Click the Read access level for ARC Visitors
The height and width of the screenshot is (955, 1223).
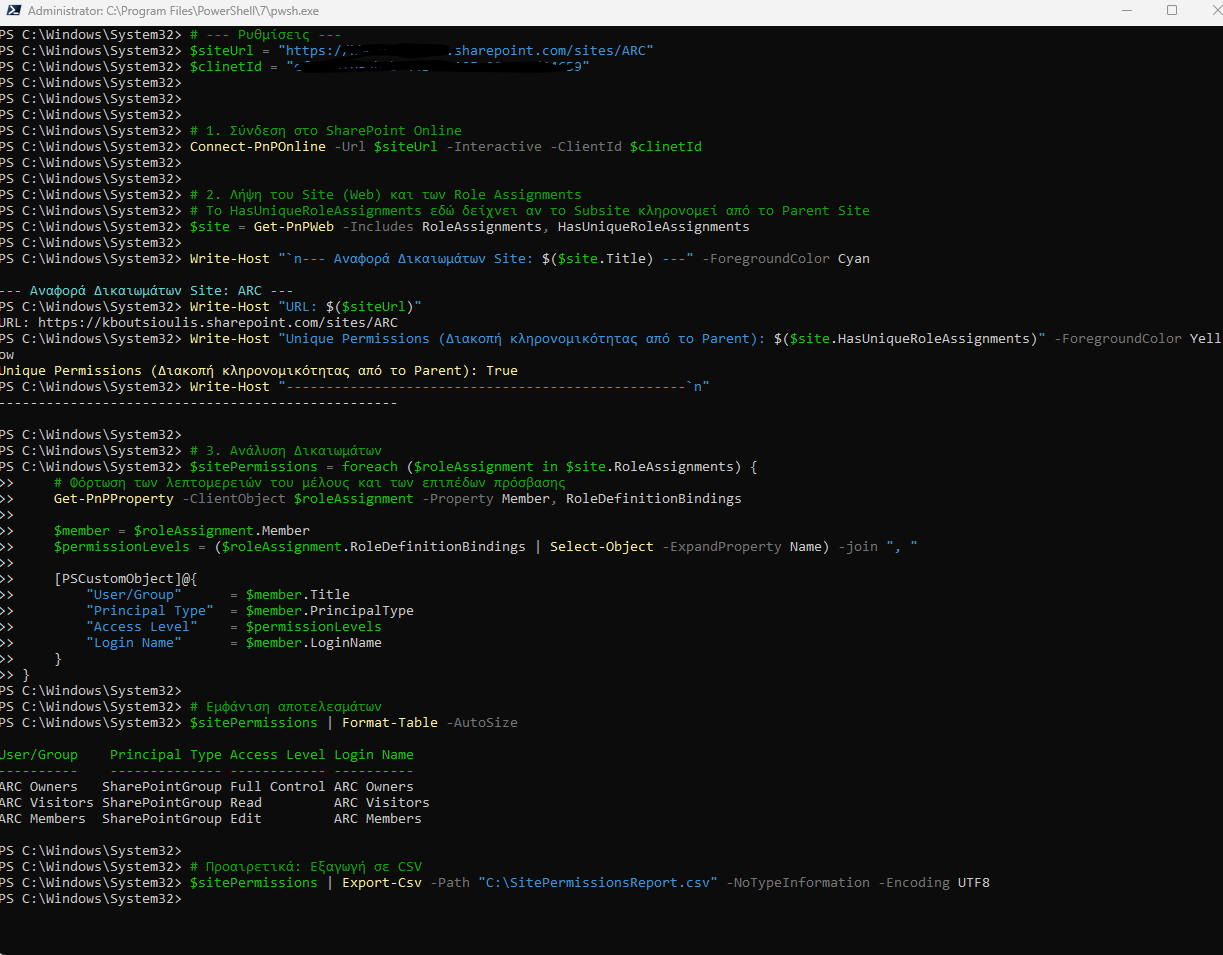[x=245, y=803]
